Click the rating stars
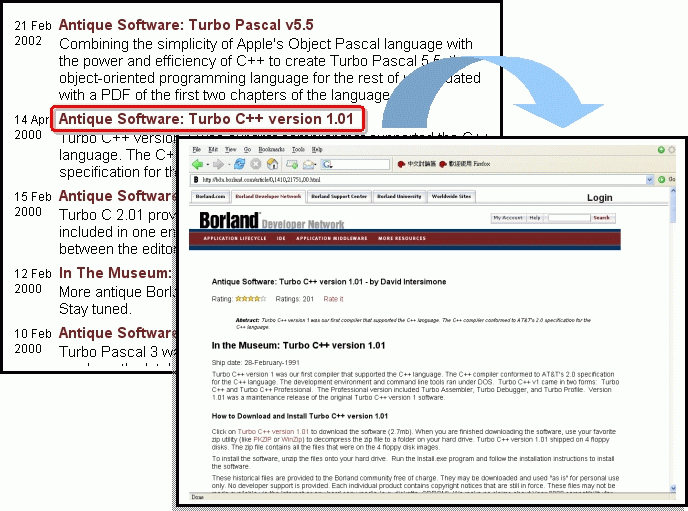The height and width of the screenshot is (511, 688). [251, 299]
